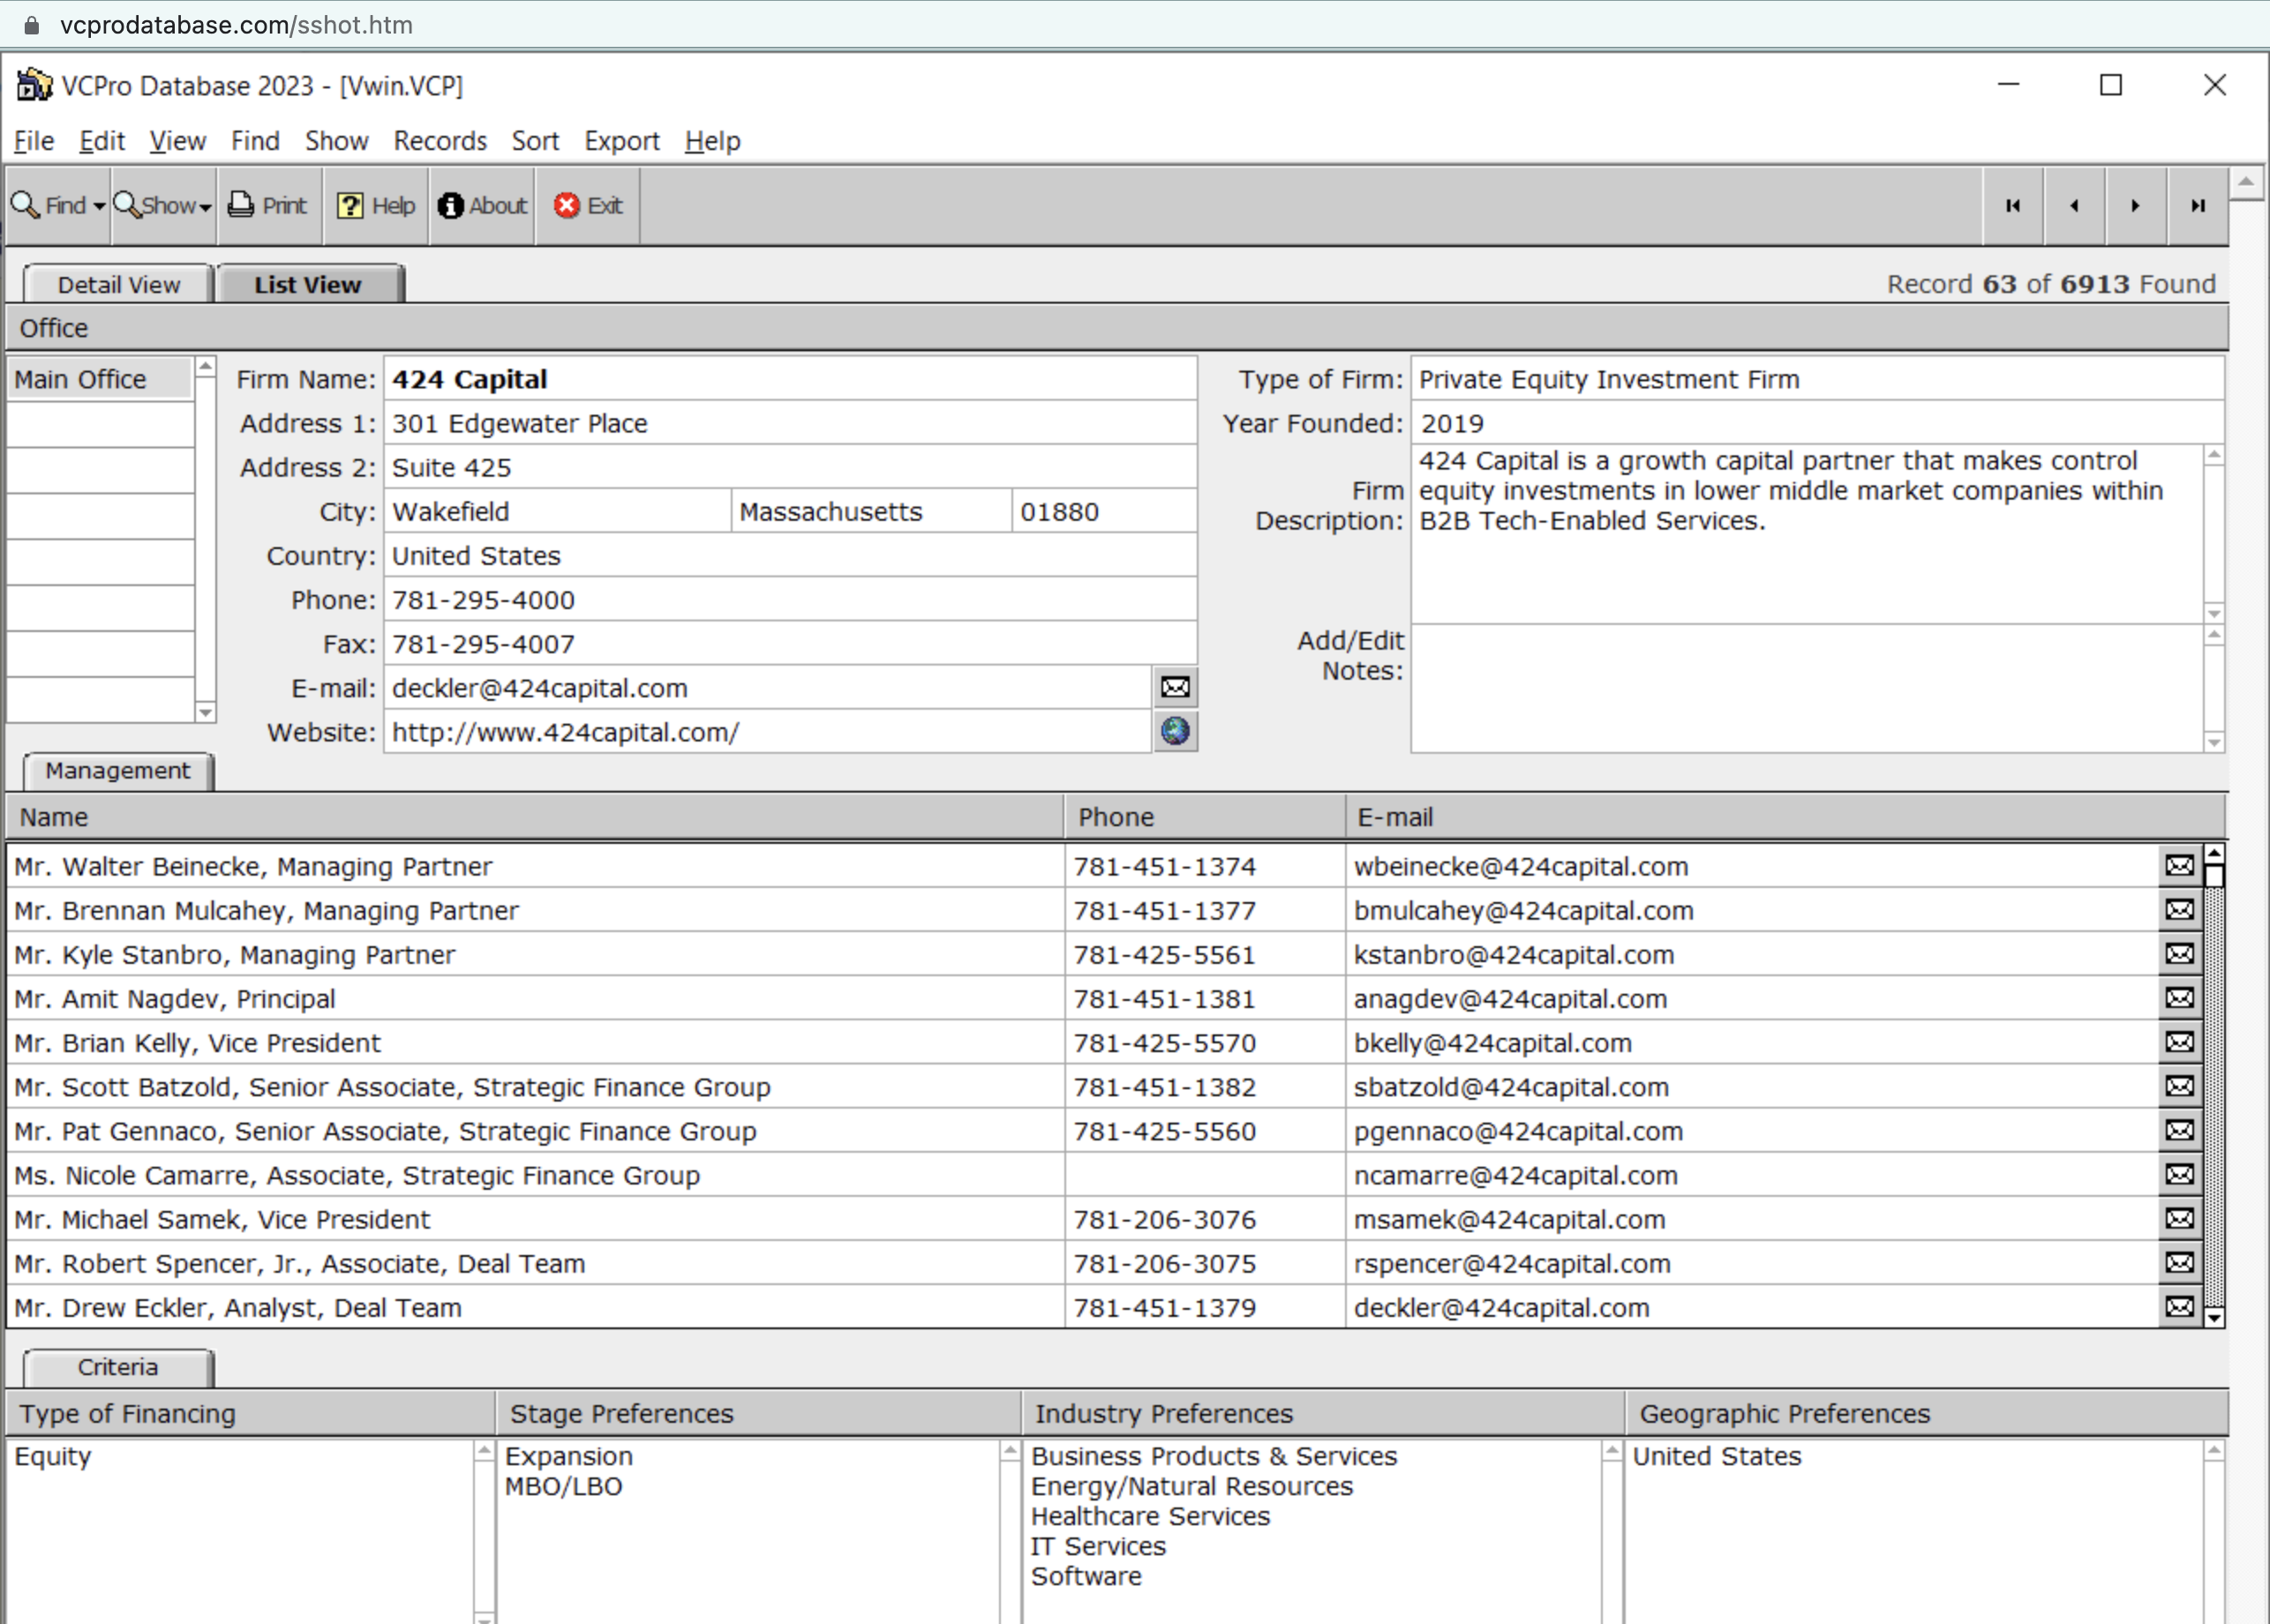
Task: Open the Records menu
Action: pos(440,141)
